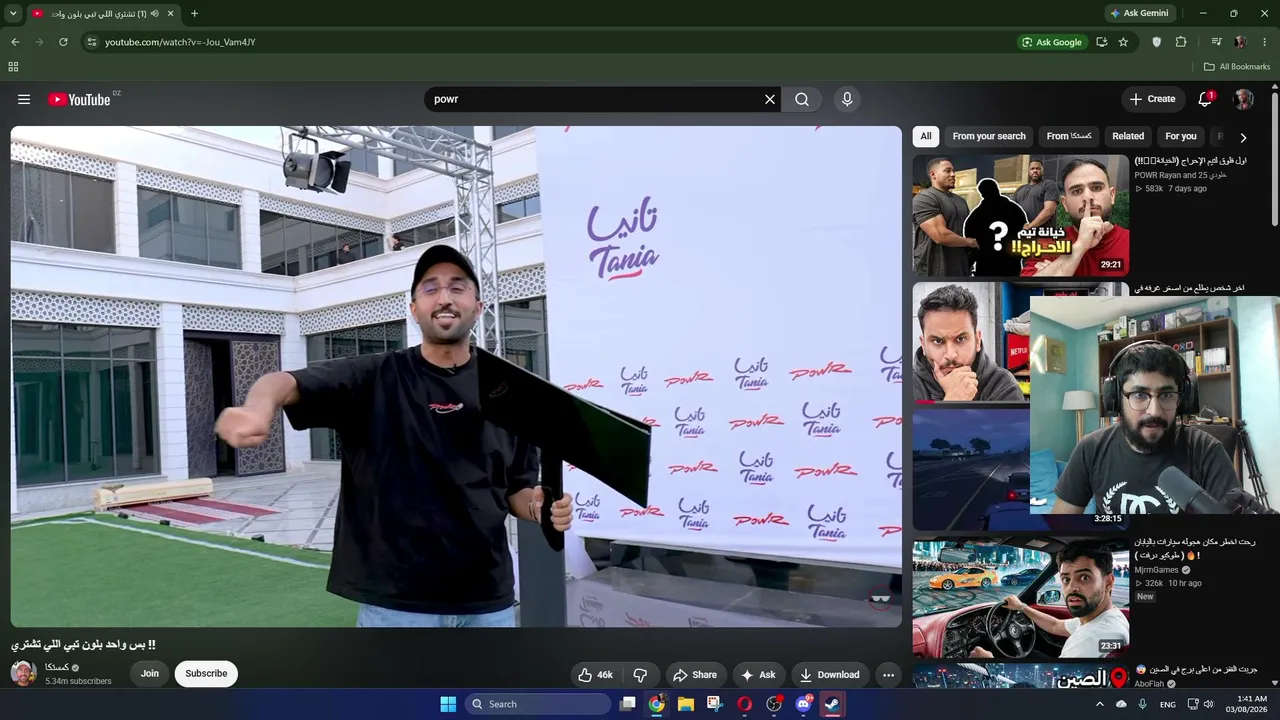Open the volume control in system tray
The image size is (1280, 720).
(1208, 704)
